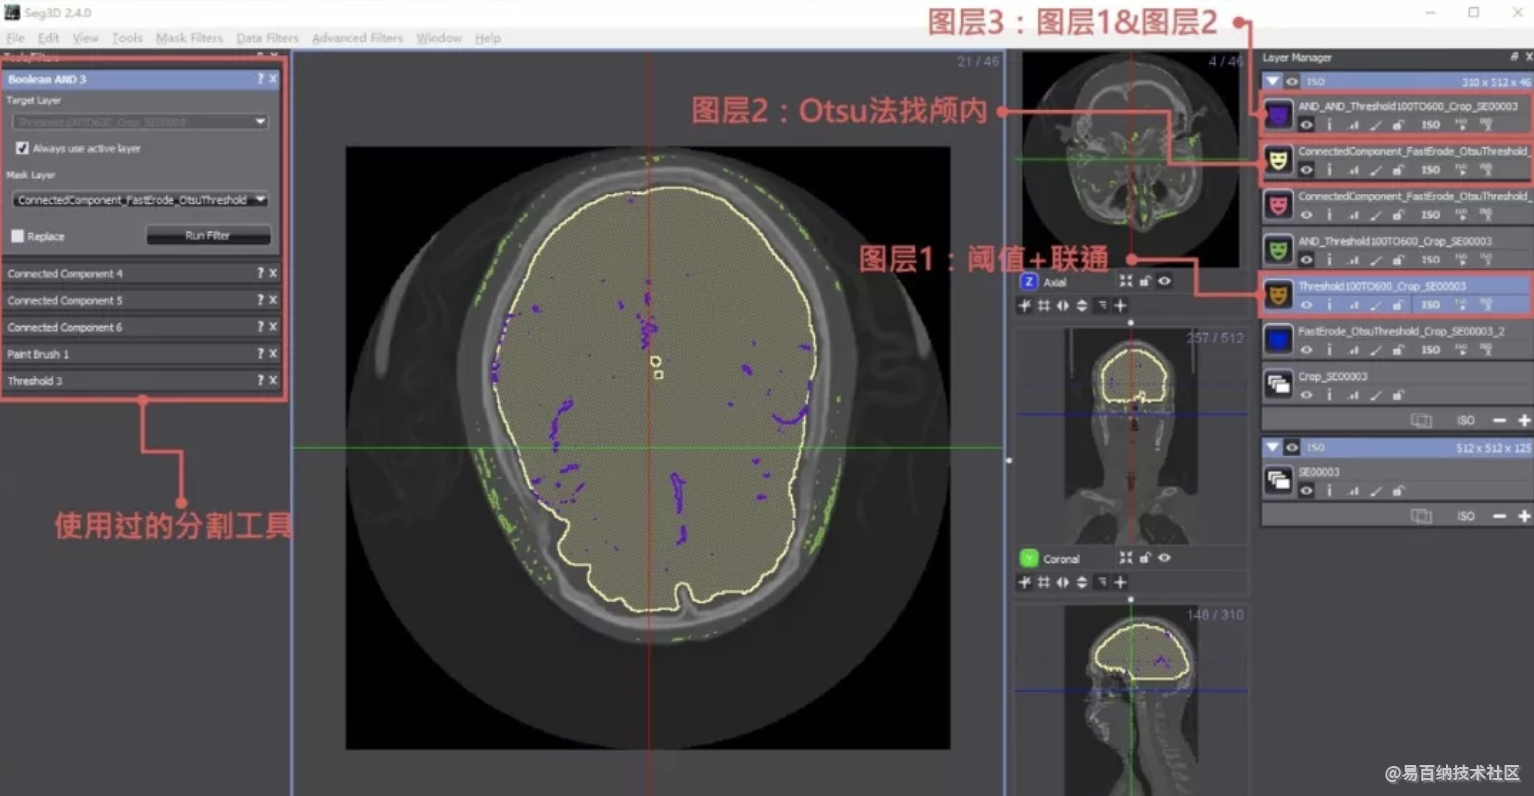The height and width of the screenshot is (796, 1534).
Task: Click the blue mask icon of FastErode_OtsuThreshold layer
Action: point(1278,340)
